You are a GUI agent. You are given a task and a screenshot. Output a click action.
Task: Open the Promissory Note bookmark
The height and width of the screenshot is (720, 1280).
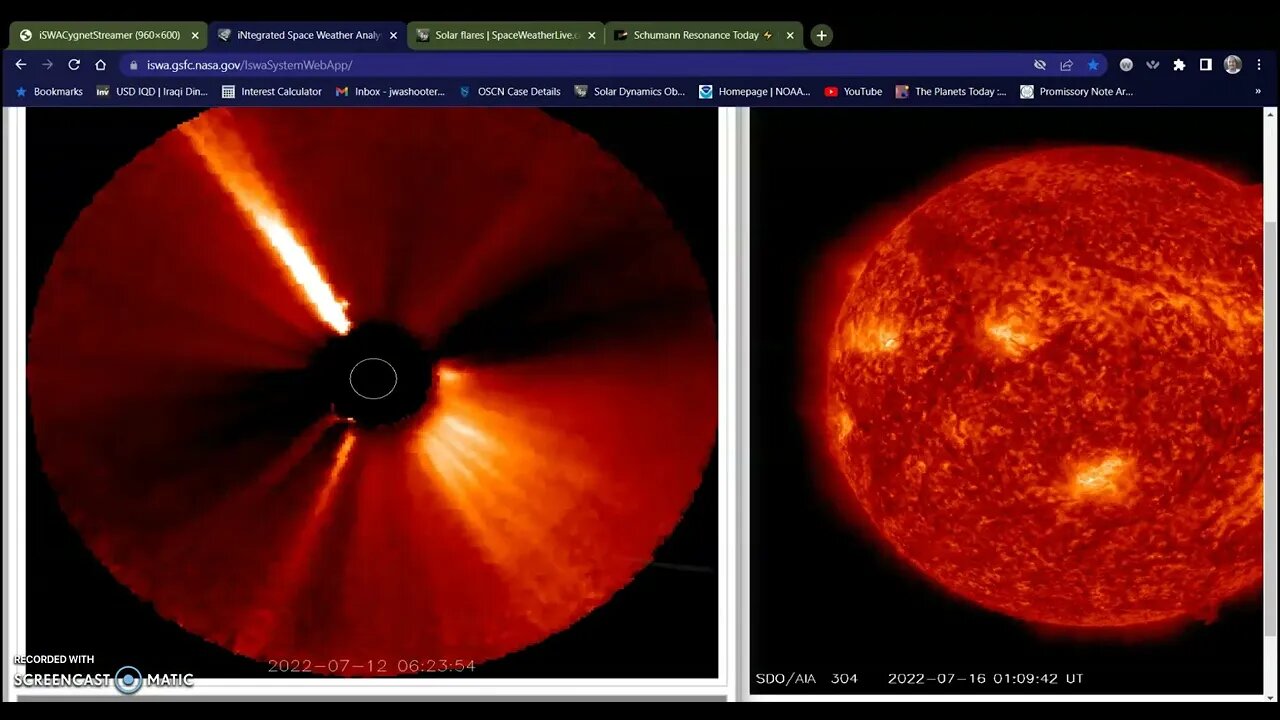1076,91
